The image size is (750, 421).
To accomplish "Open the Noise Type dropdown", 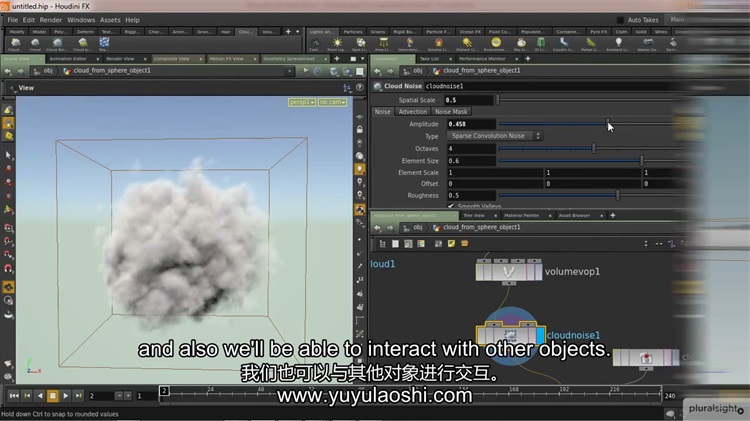I will 495,136.
